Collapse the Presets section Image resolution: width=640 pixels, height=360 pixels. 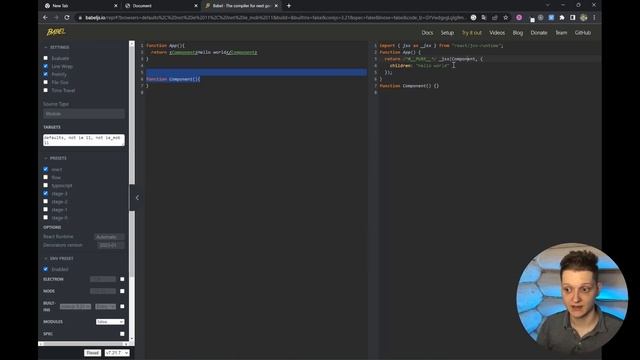pyautogui.click(x=55, y=158)
